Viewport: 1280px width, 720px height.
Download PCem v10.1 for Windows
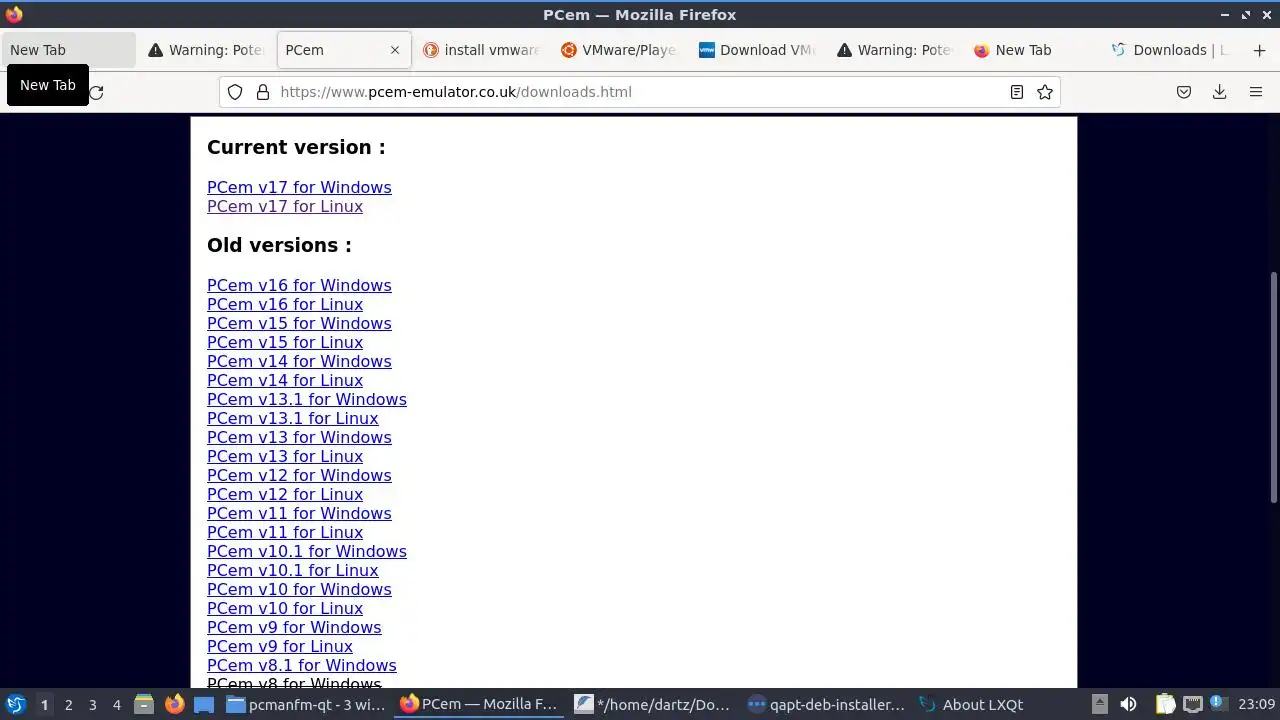pyautogui.click(x=307, y=552)
